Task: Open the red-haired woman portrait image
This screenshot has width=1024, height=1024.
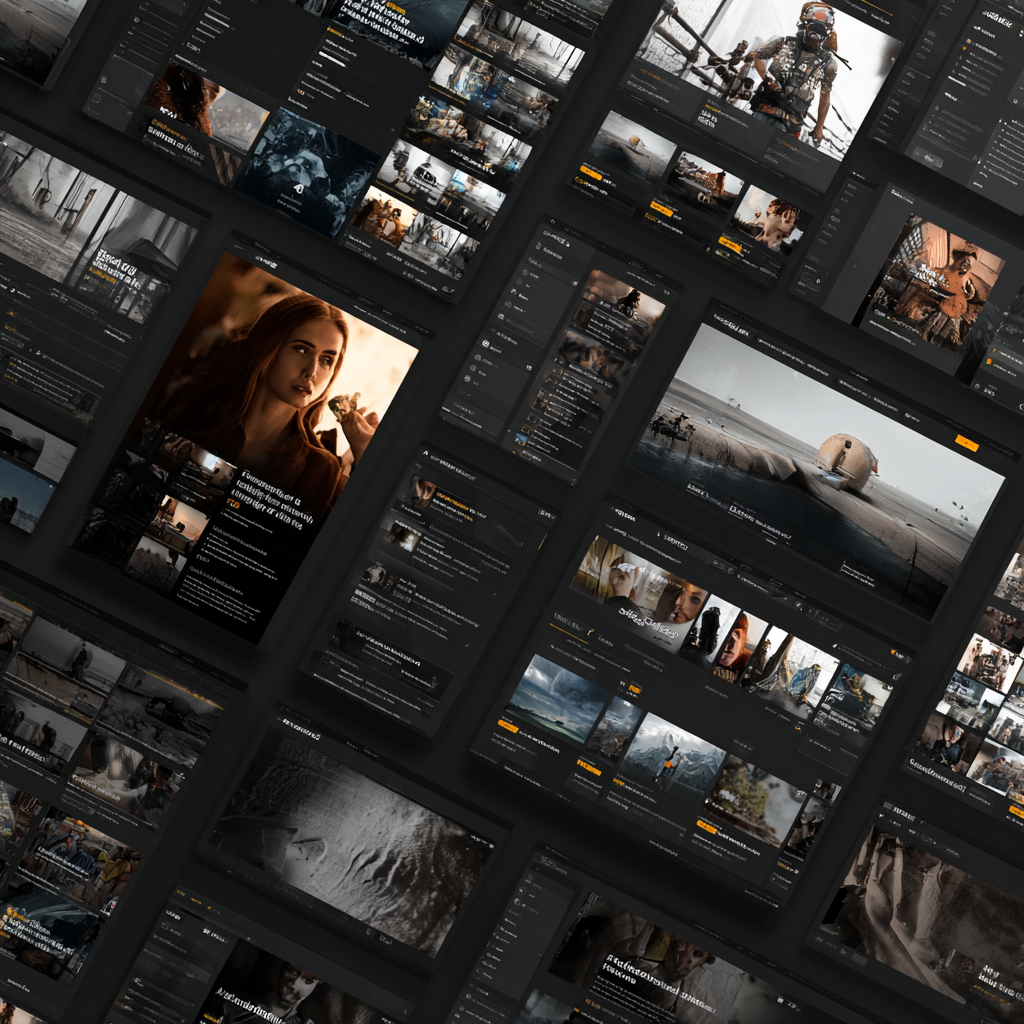Action: click(281, 385)
